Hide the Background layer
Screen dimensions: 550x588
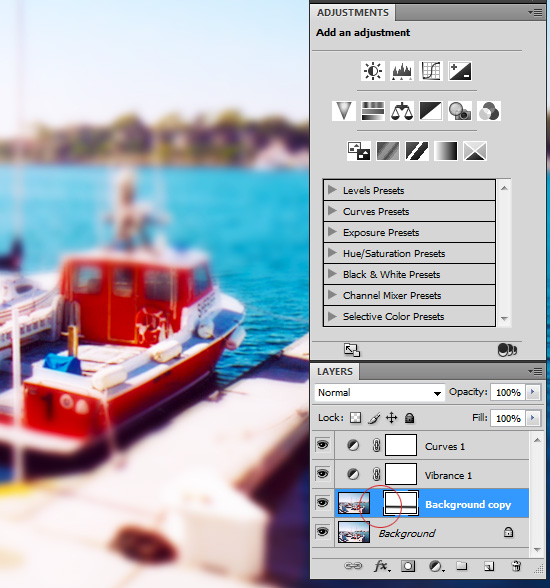(x=322, y=532)
